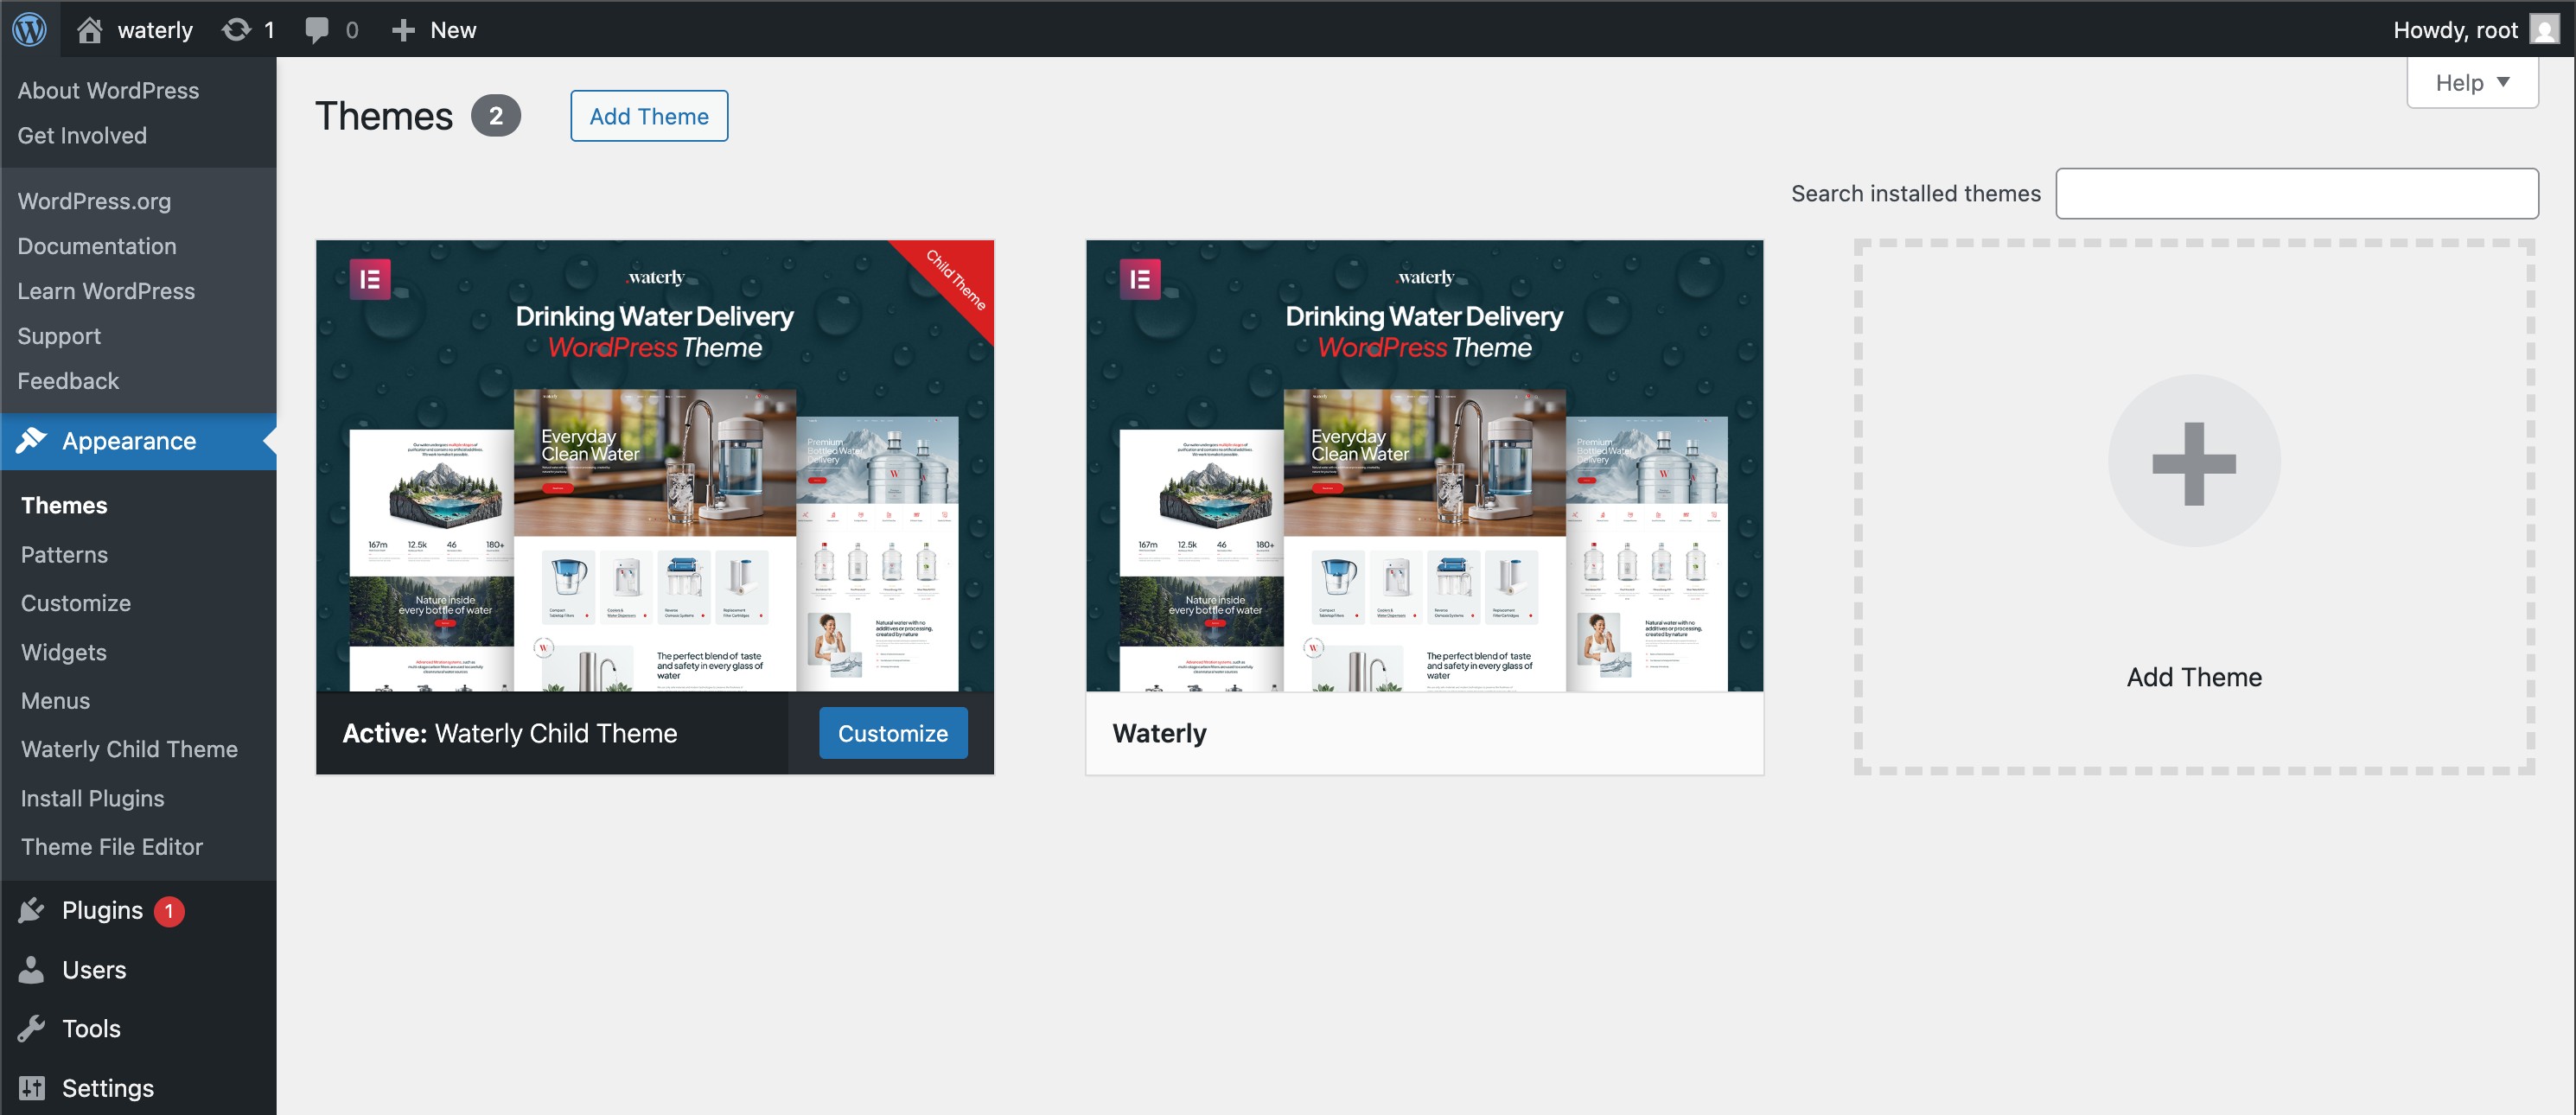Select Appearance in the sidebar
This screenshot has height=1115, width=2576.
click(138, 441)
